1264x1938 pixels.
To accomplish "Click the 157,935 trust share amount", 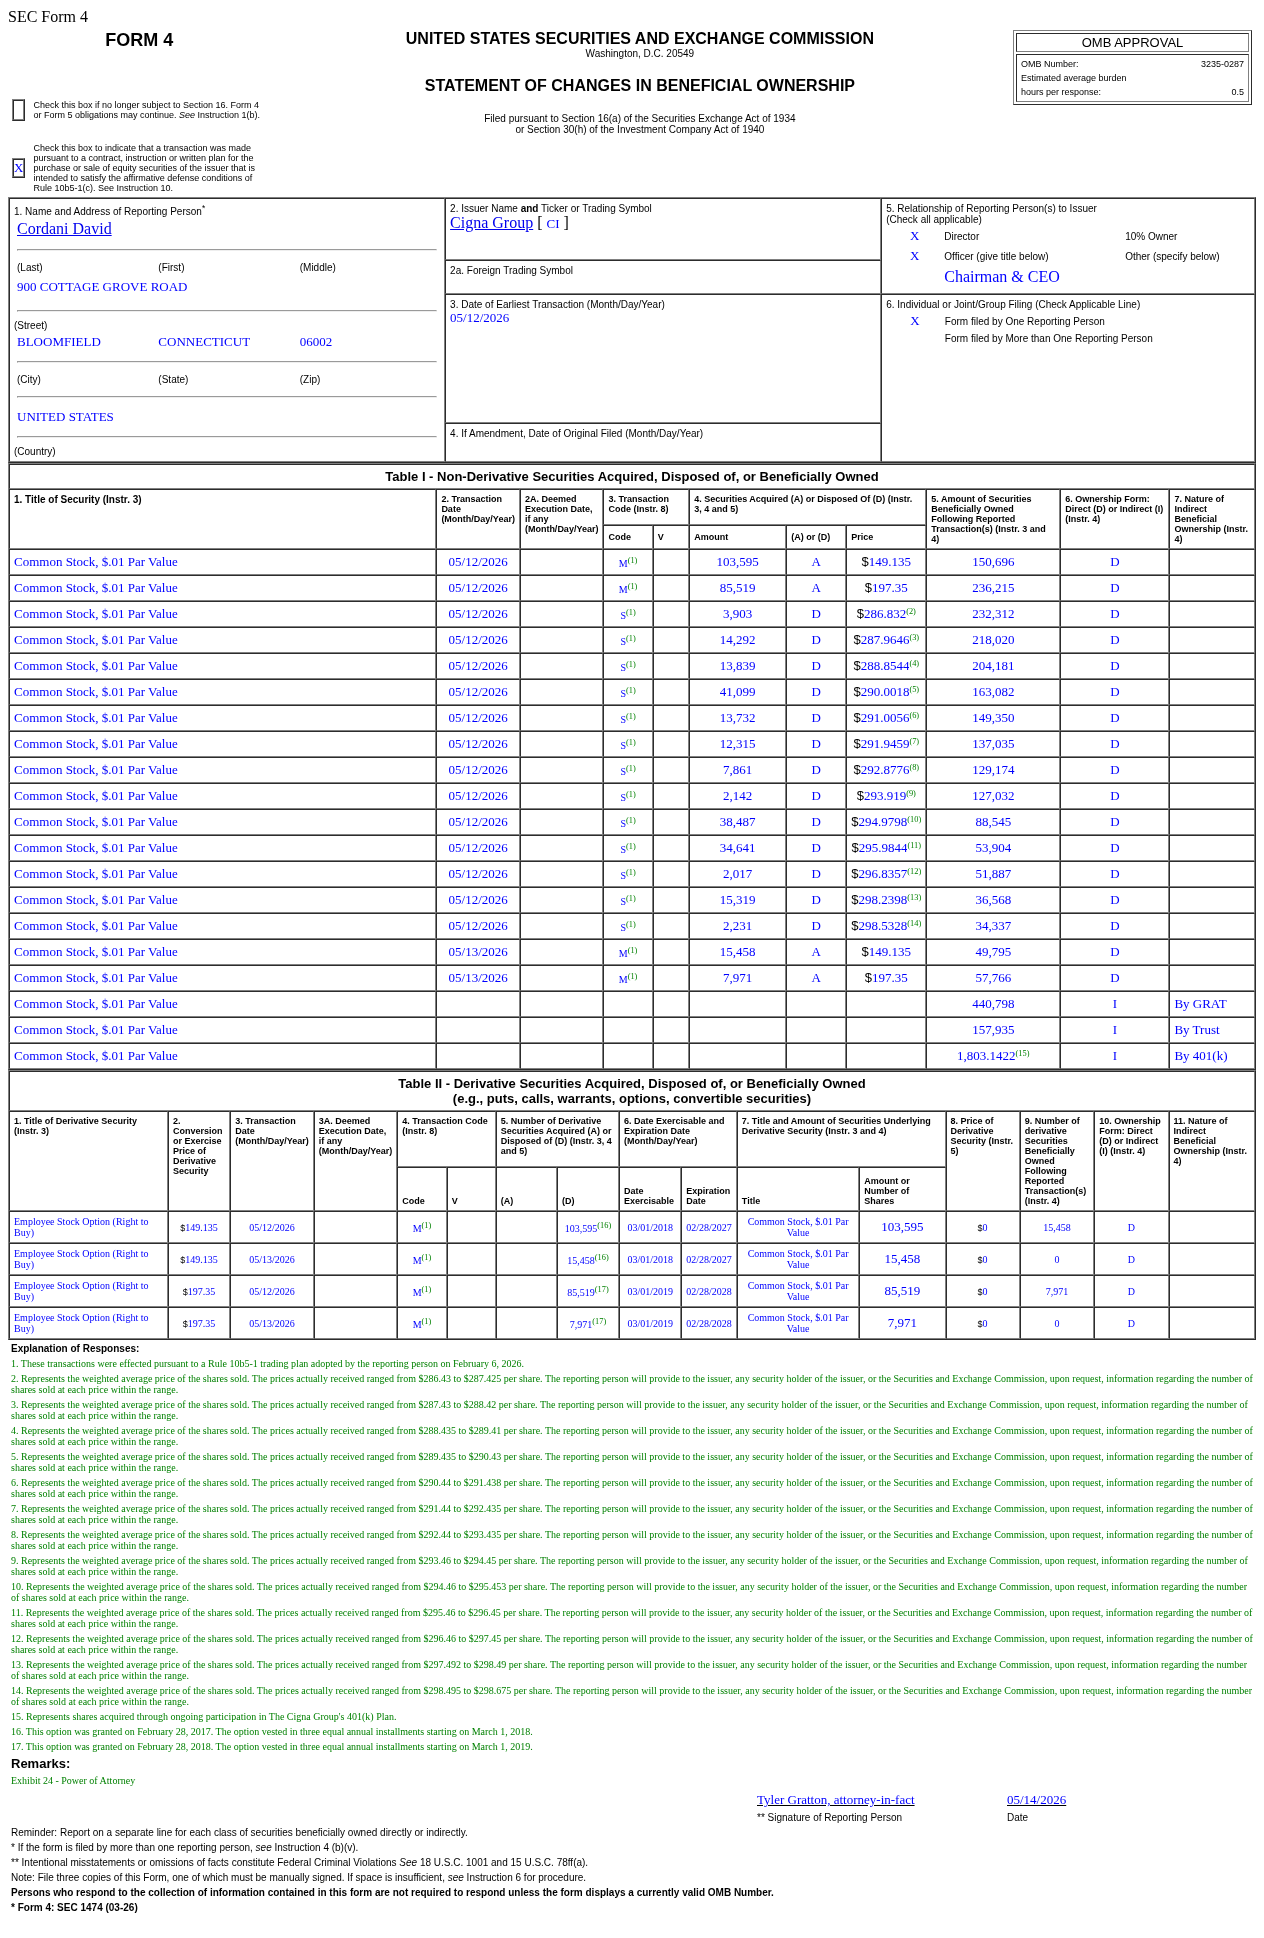I will click(x=993, y=1030).
